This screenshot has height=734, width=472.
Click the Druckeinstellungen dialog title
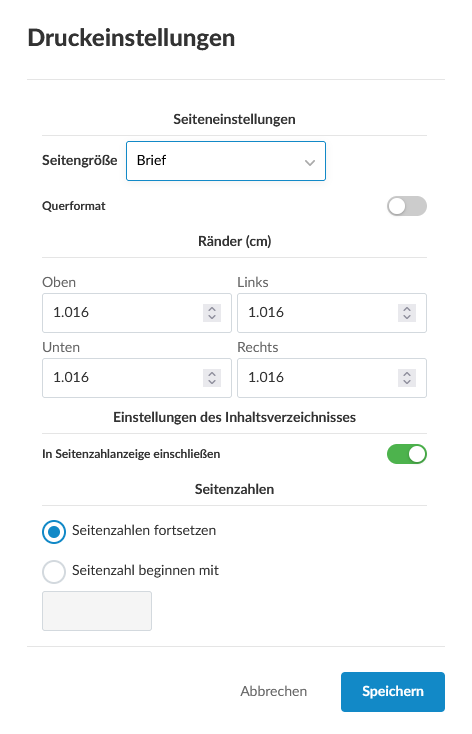[x=131, y=38]
